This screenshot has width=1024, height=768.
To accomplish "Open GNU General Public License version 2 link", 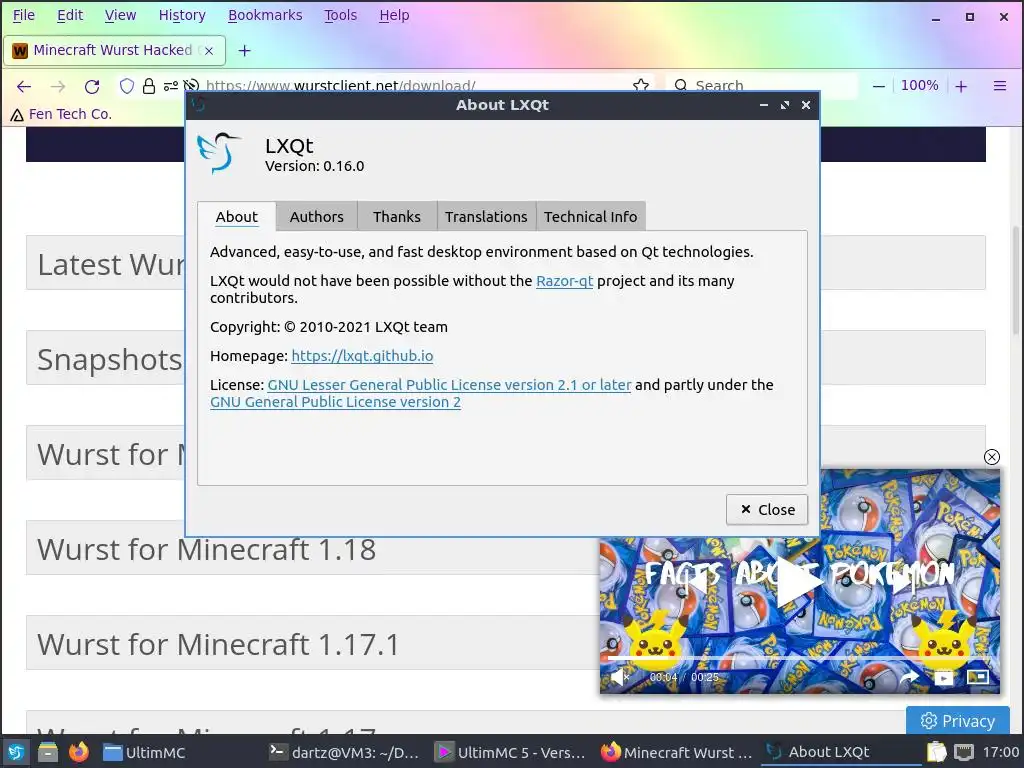I will coord(335,402).
